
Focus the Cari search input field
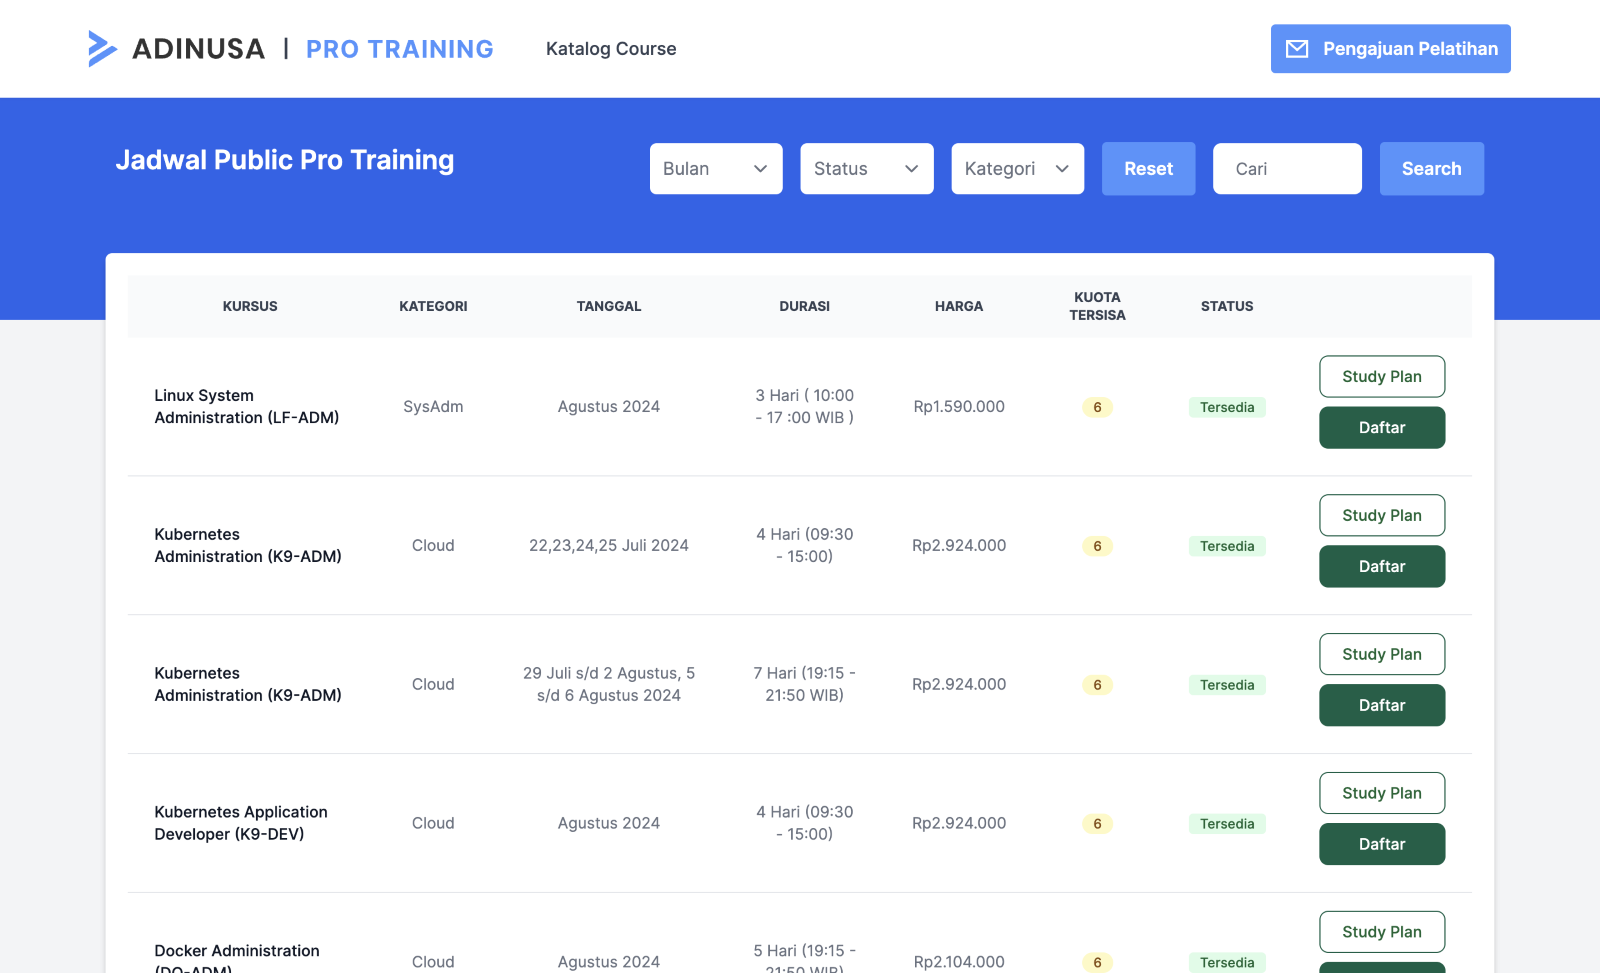1287,169
